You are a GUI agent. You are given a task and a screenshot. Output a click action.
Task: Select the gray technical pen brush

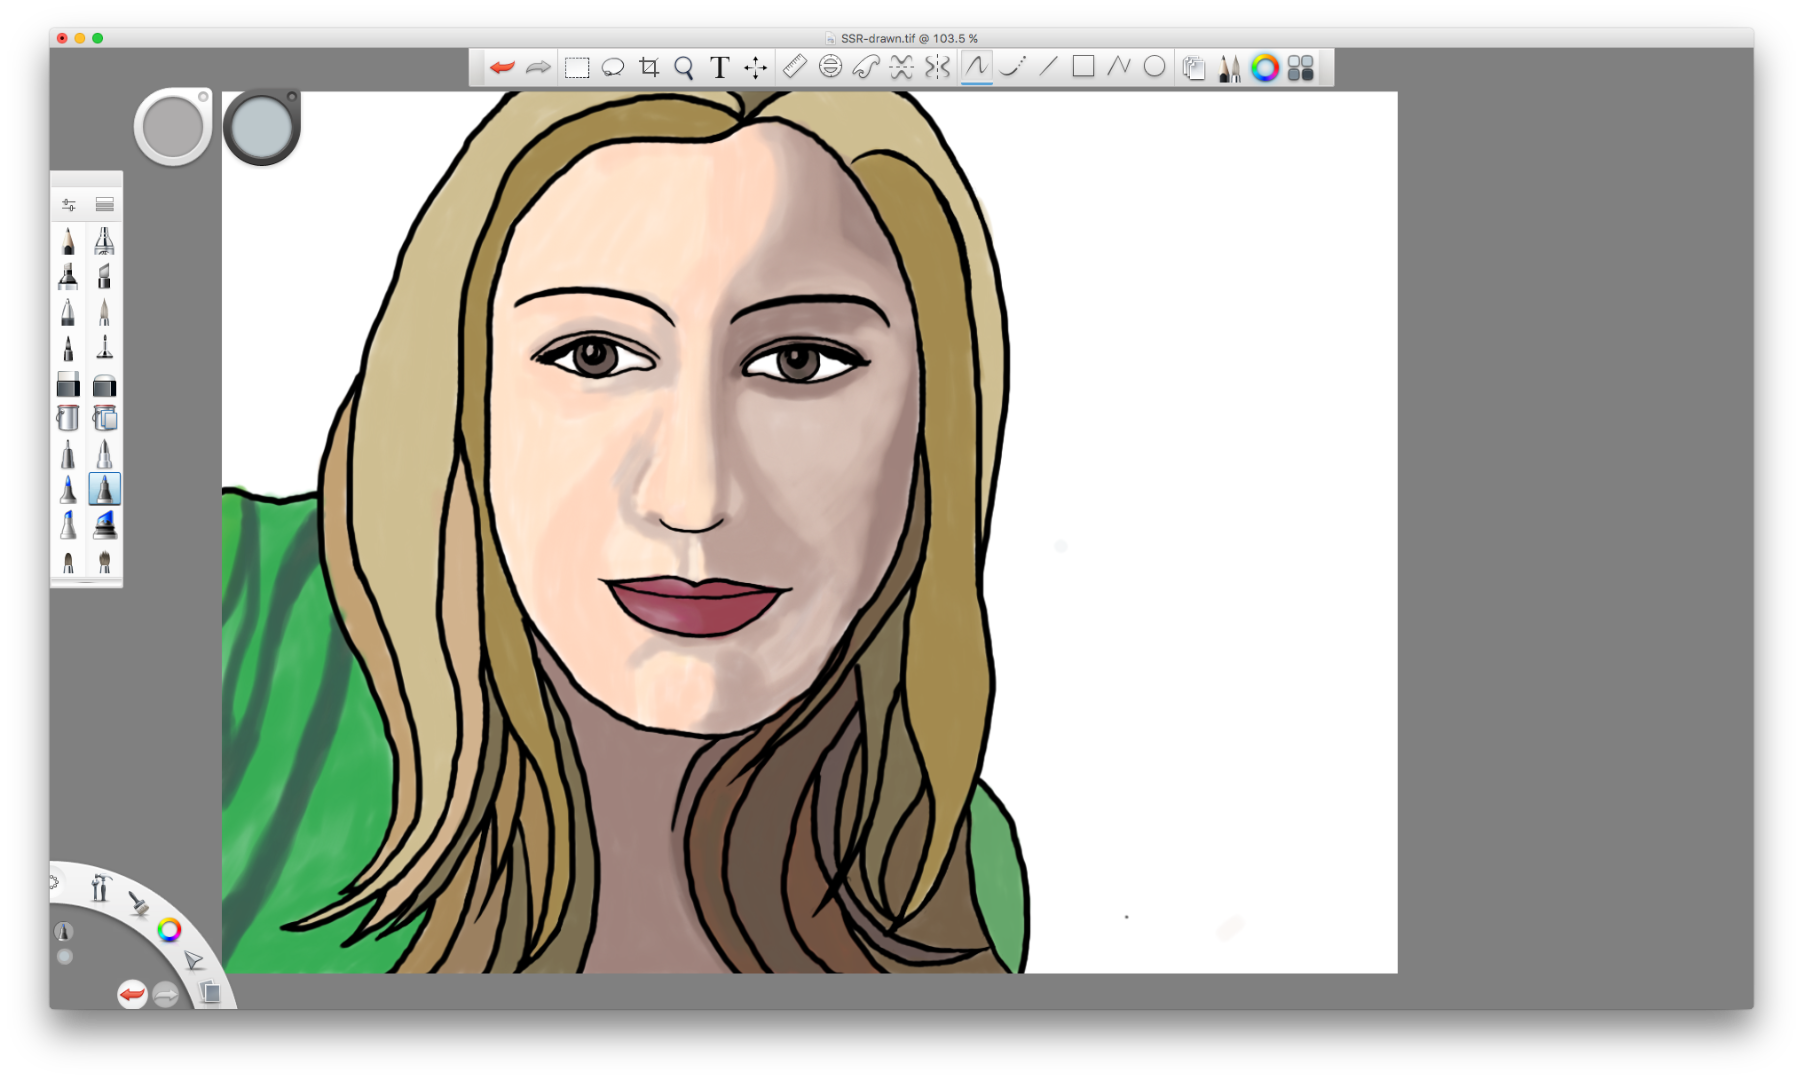pos(68,454)
